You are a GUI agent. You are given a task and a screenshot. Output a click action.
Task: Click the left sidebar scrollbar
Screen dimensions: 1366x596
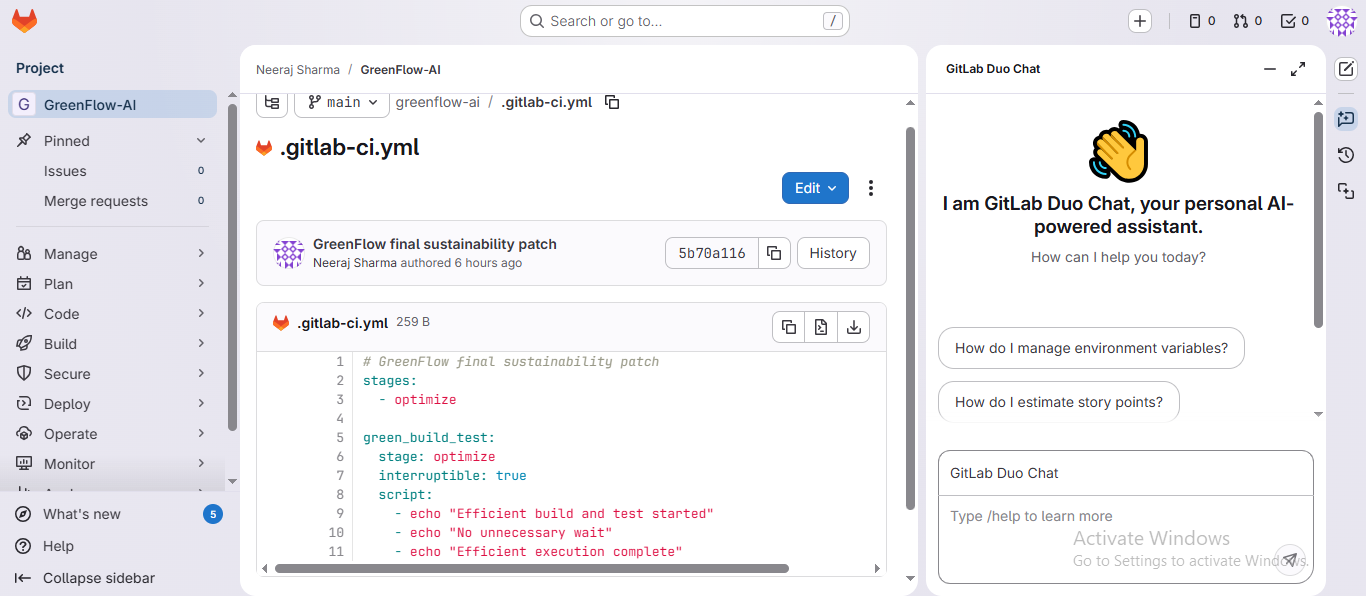(232, 266)
